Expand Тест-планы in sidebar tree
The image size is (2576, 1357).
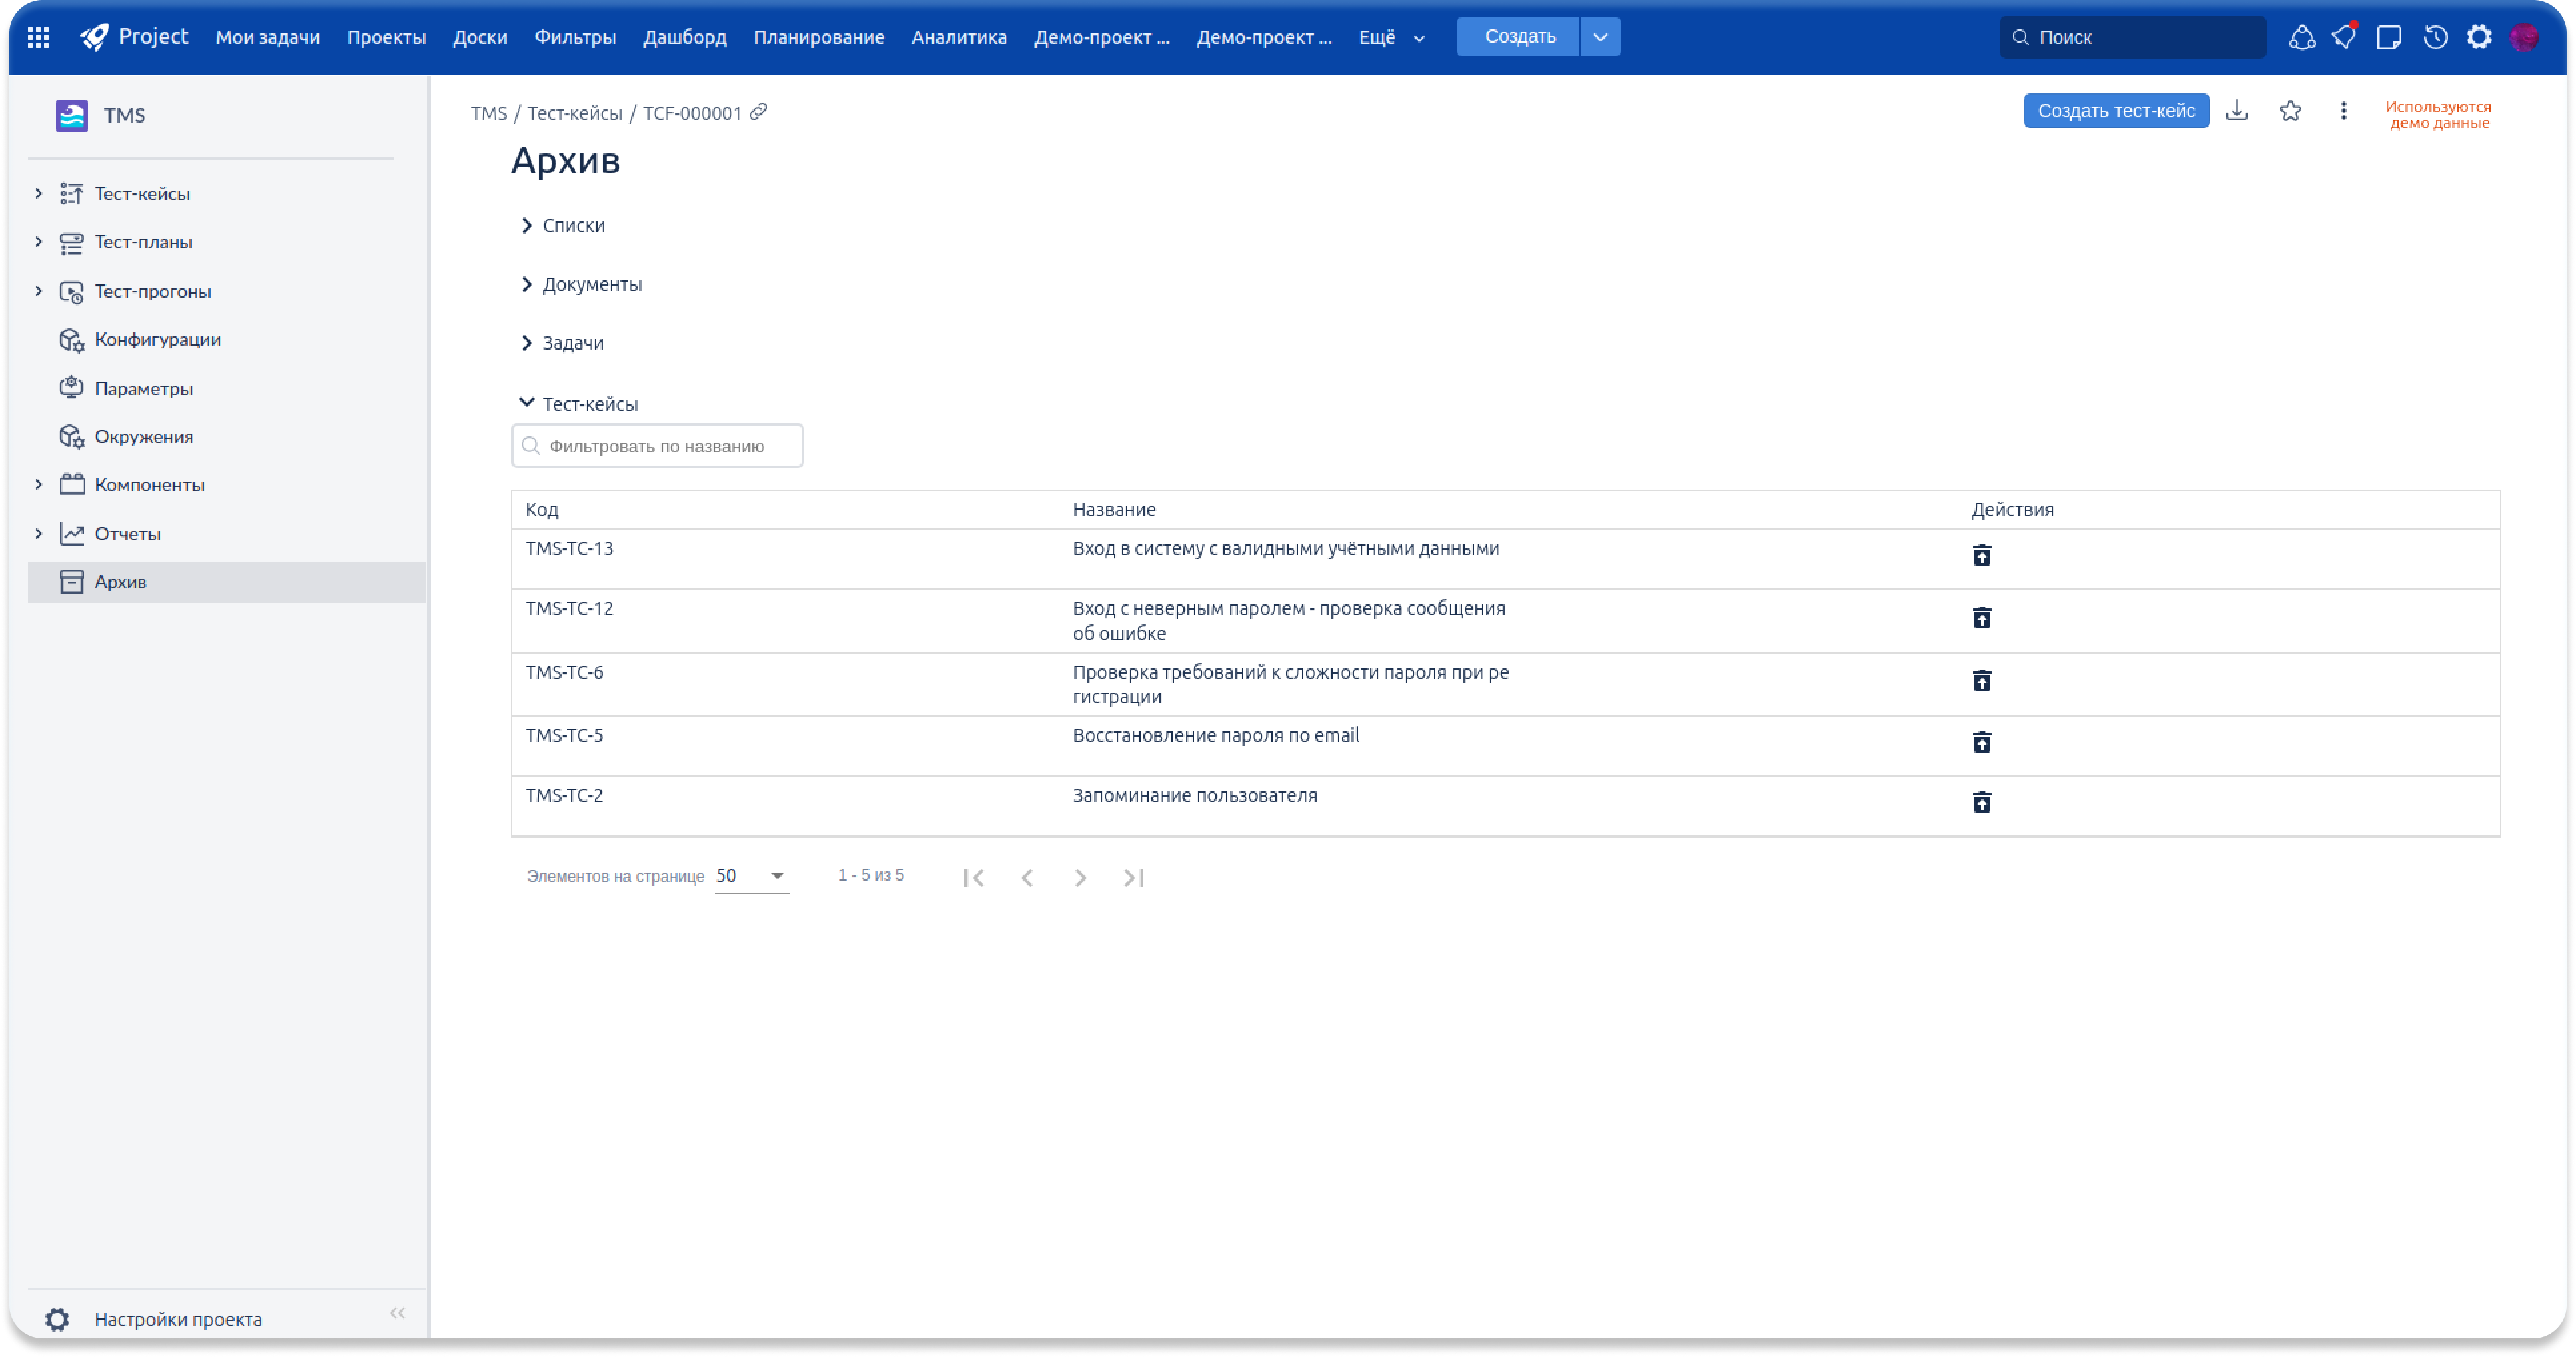tap(39, 242)
